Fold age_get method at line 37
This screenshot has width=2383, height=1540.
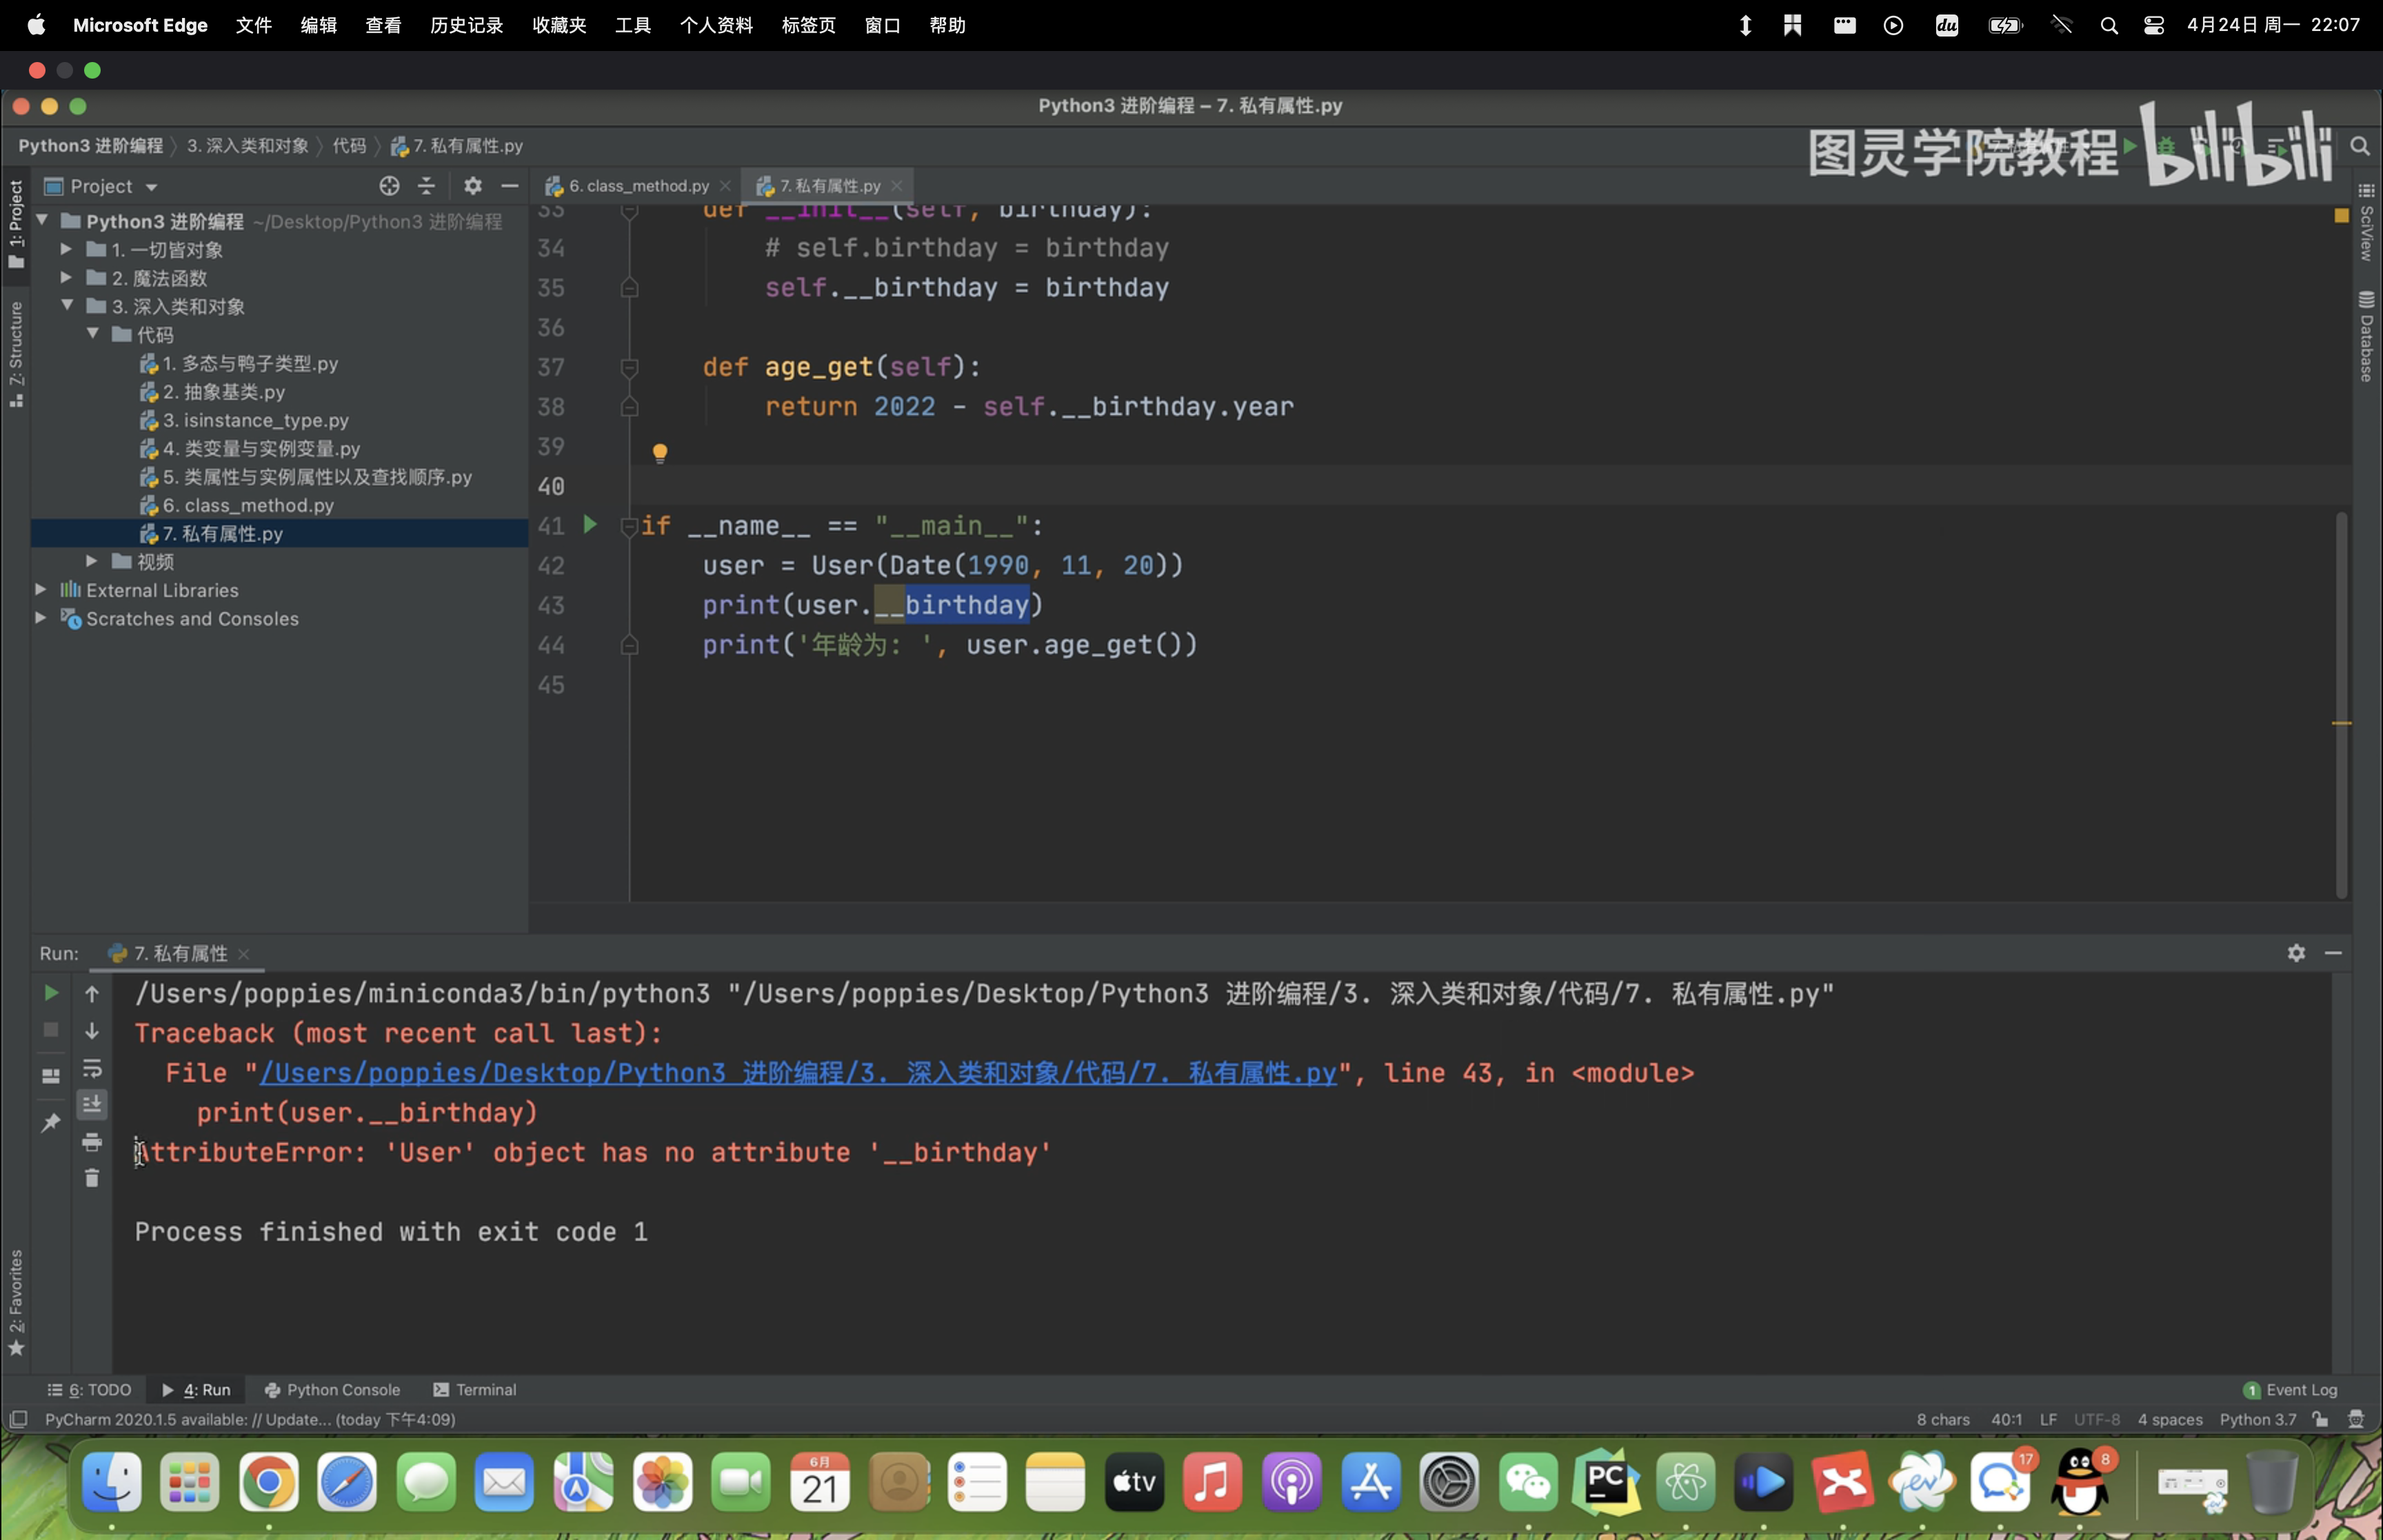tap(629, 367)
